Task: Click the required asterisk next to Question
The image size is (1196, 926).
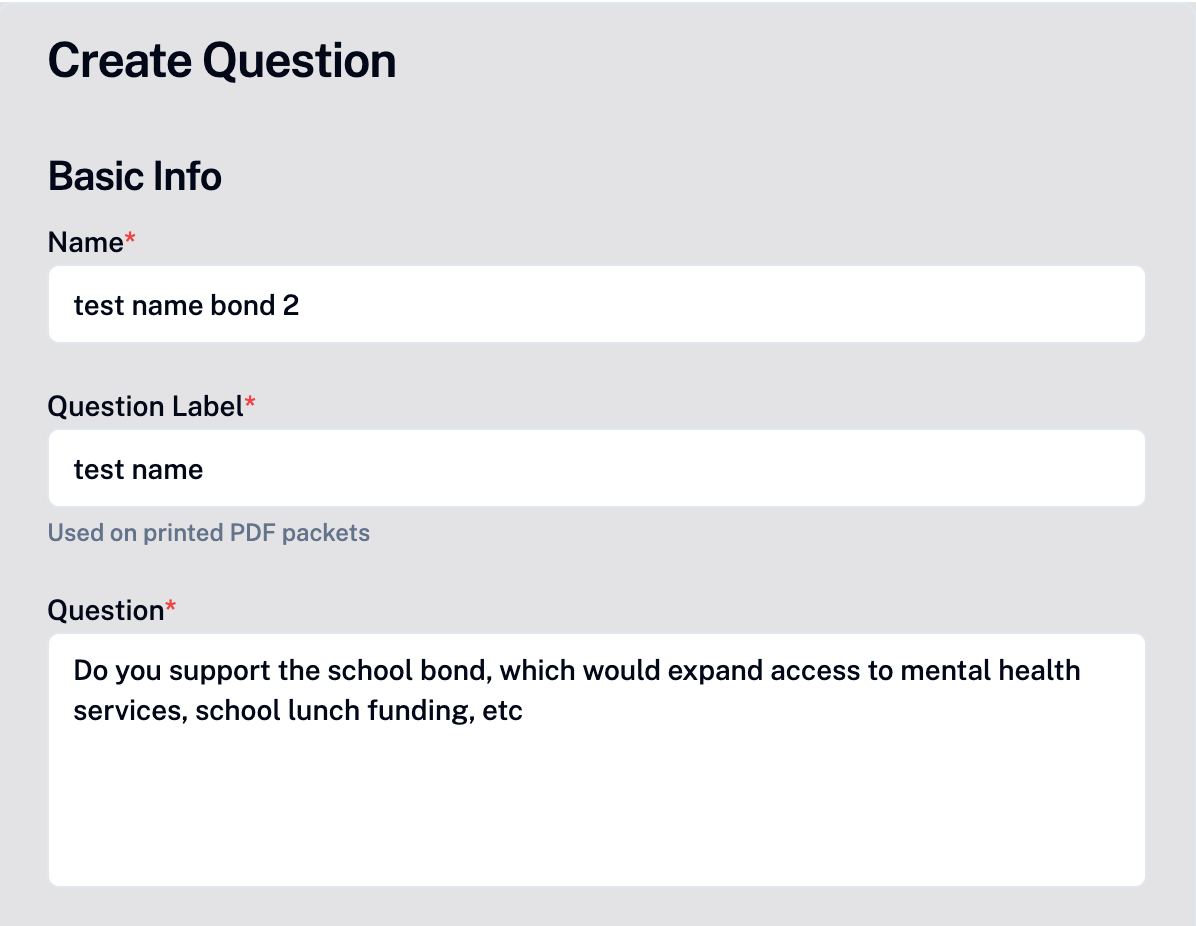Action: coord(171,606)
